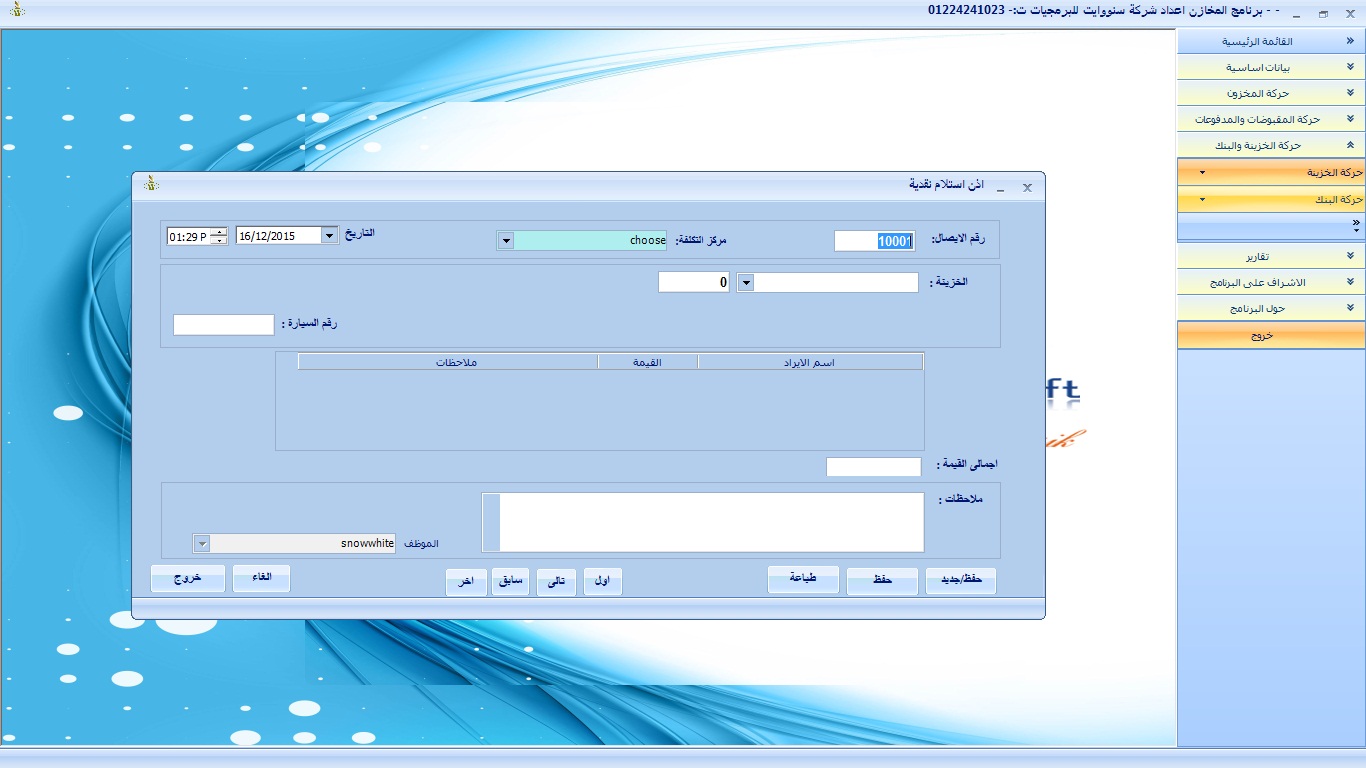Click the double-arrow icon below حركة البنك
This screenshot has width=1366, height=768.
coord(1355,223)
